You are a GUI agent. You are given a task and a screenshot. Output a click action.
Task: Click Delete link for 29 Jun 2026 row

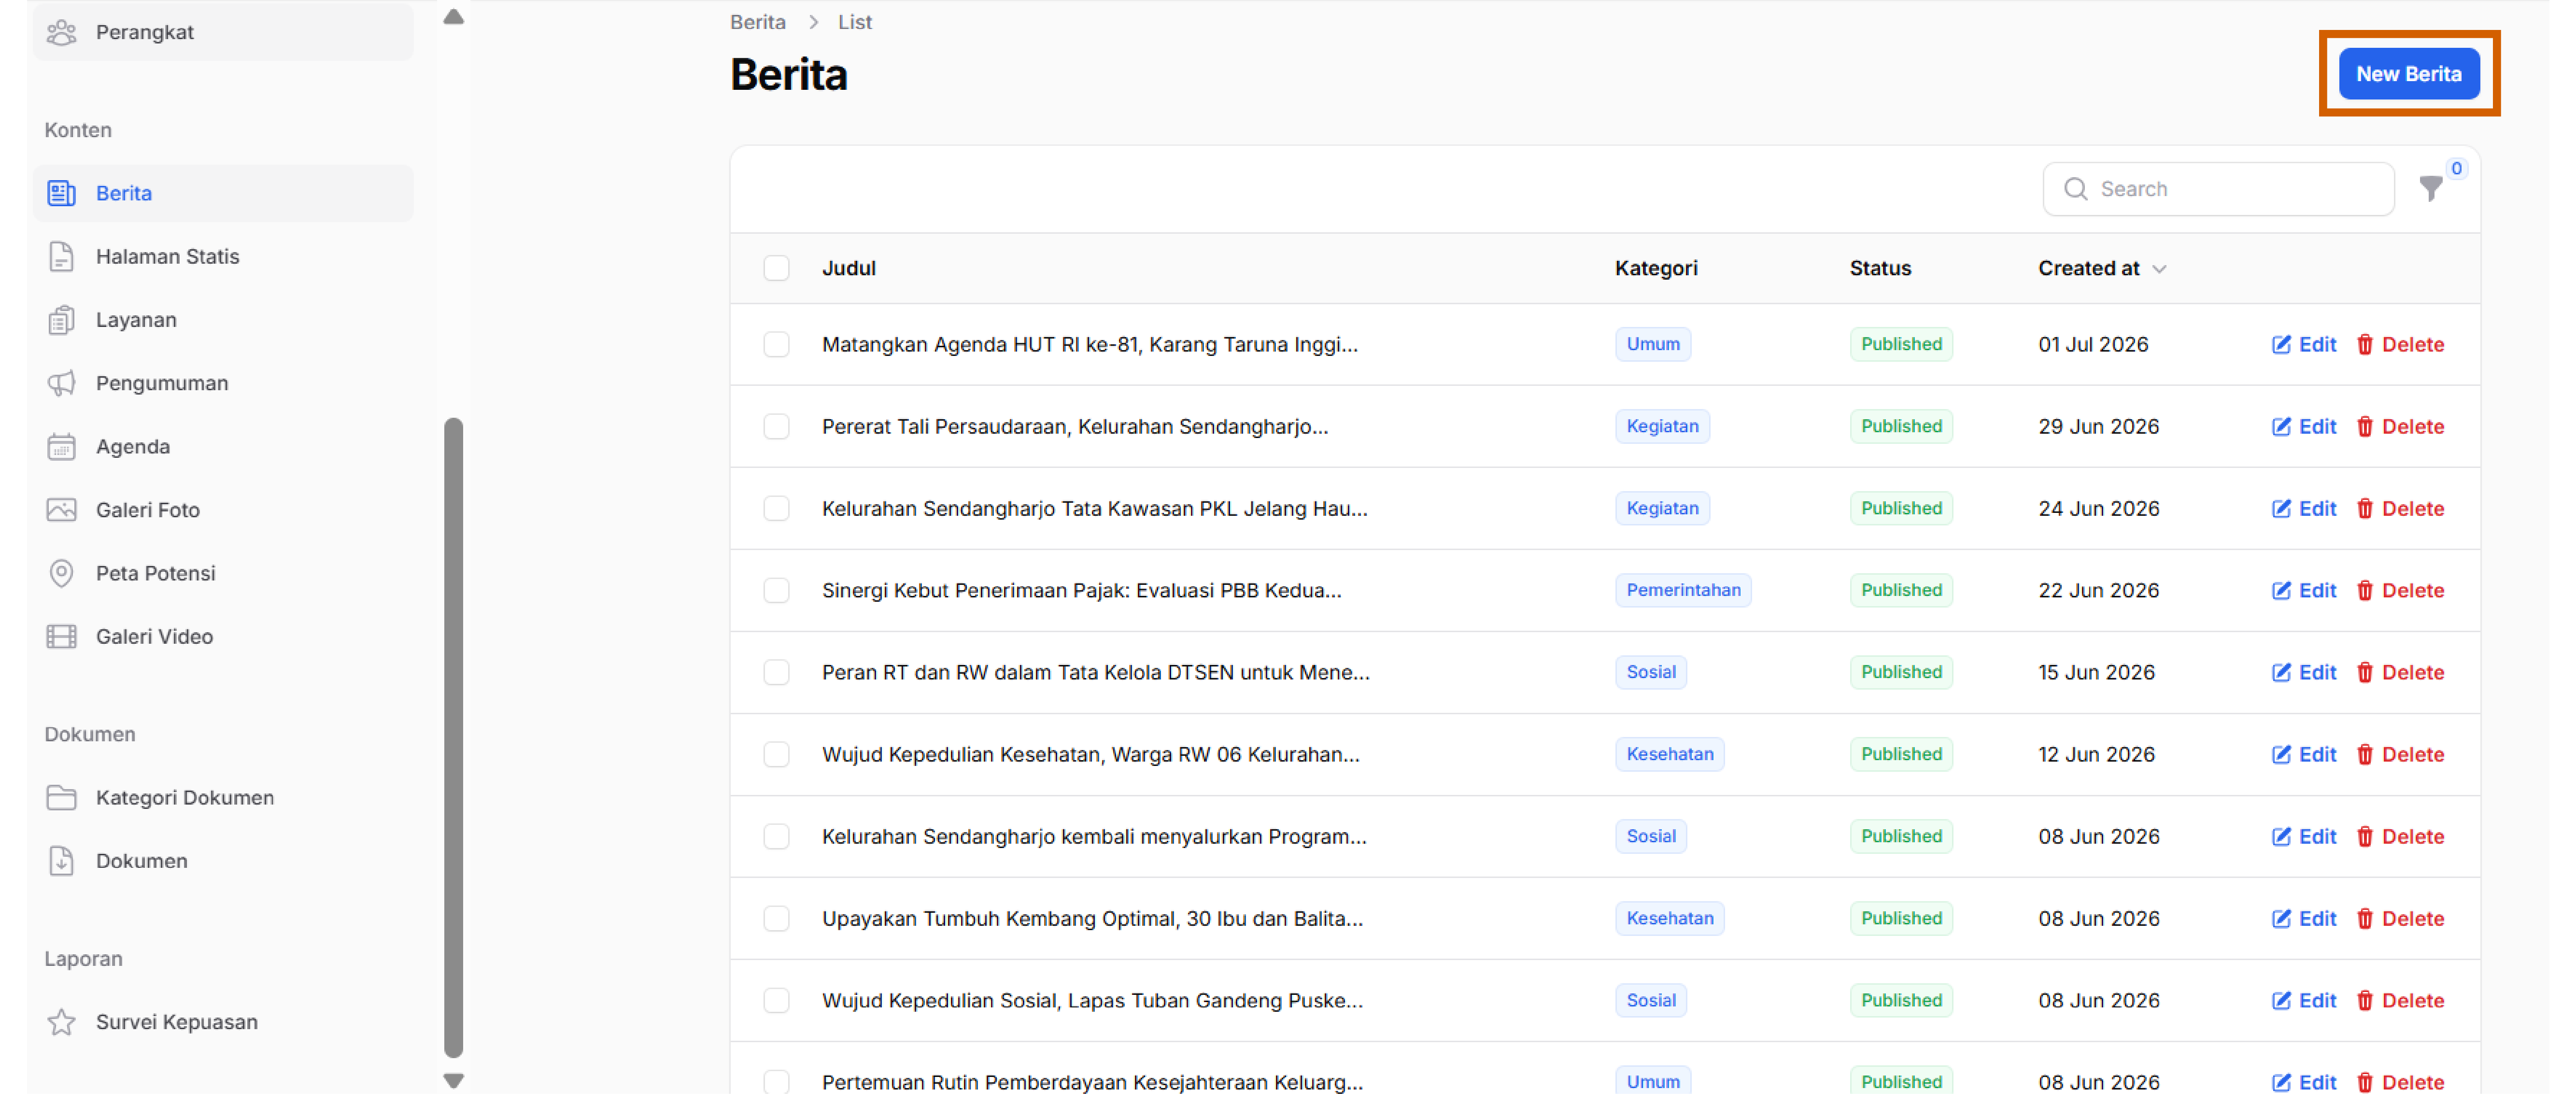pyautogui.click(x=2400, y=426)
